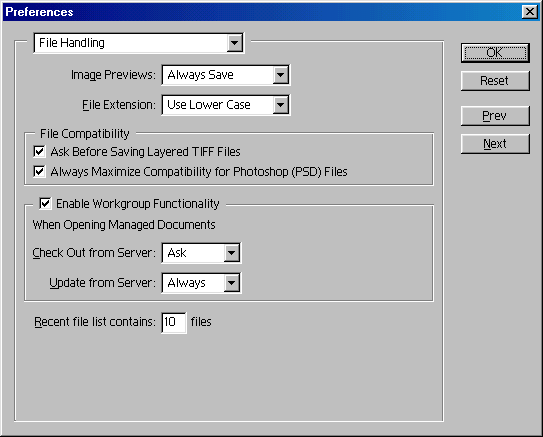Image resolution: width=543 pixels, height=437 pixels.
Task: Click the File Handling text in selector
Action: pos(72,43)
